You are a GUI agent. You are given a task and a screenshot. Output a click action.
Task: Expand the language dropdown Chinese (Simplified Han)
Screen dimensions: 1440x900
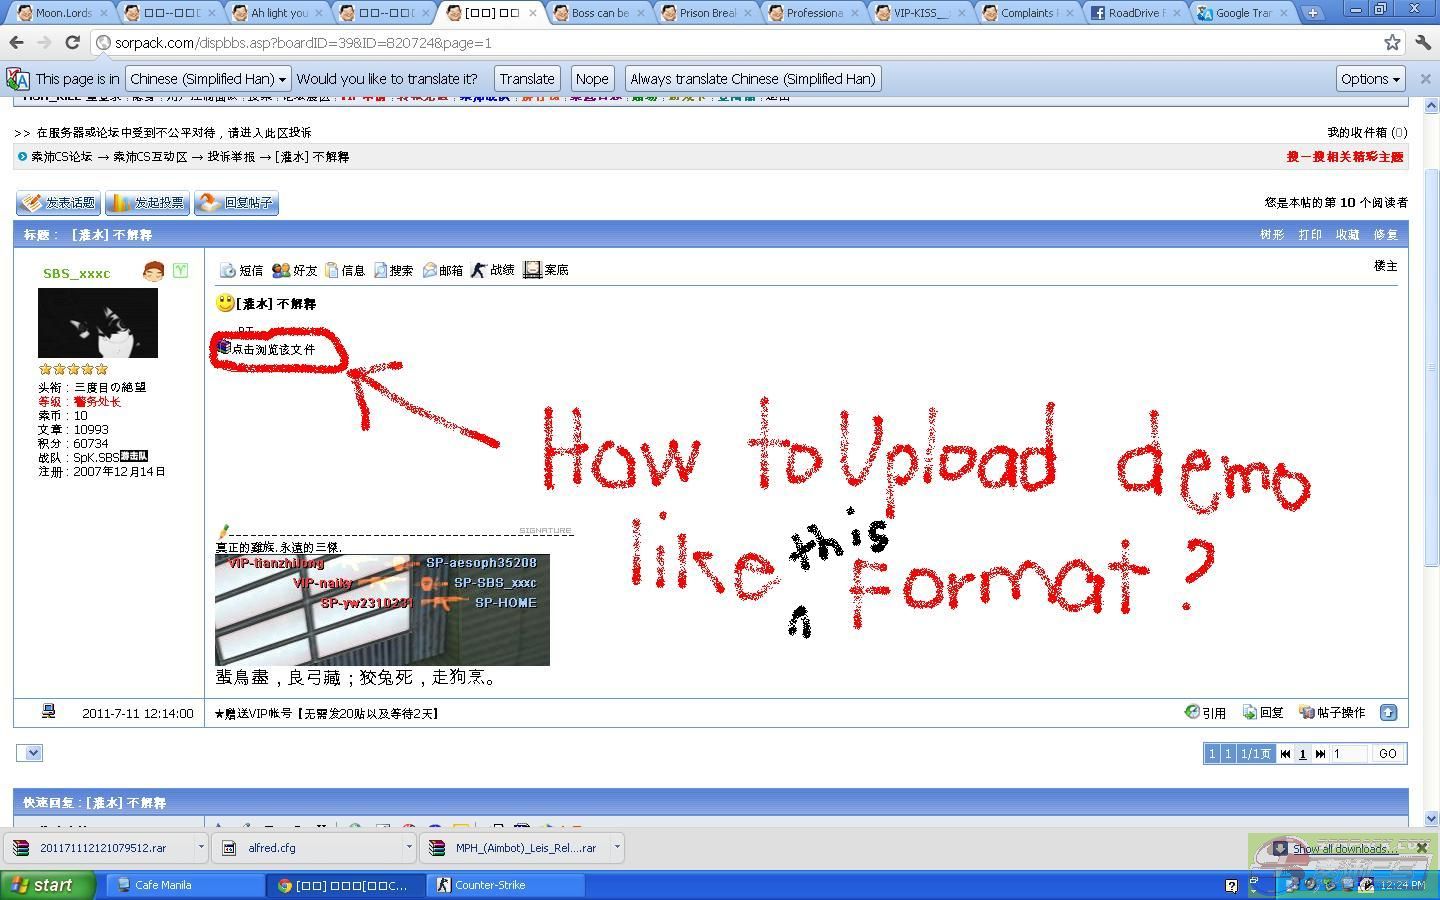[x=208, y=79]
